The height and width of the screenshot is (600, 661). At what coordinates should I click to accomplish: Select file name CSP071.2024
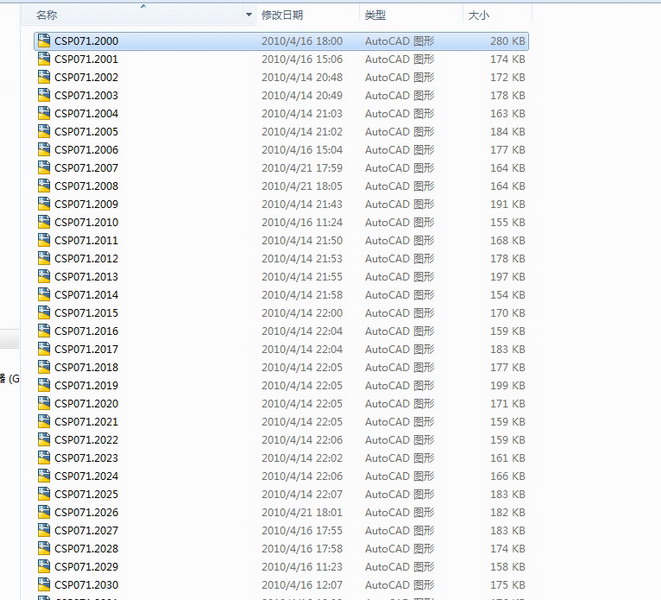86,476
